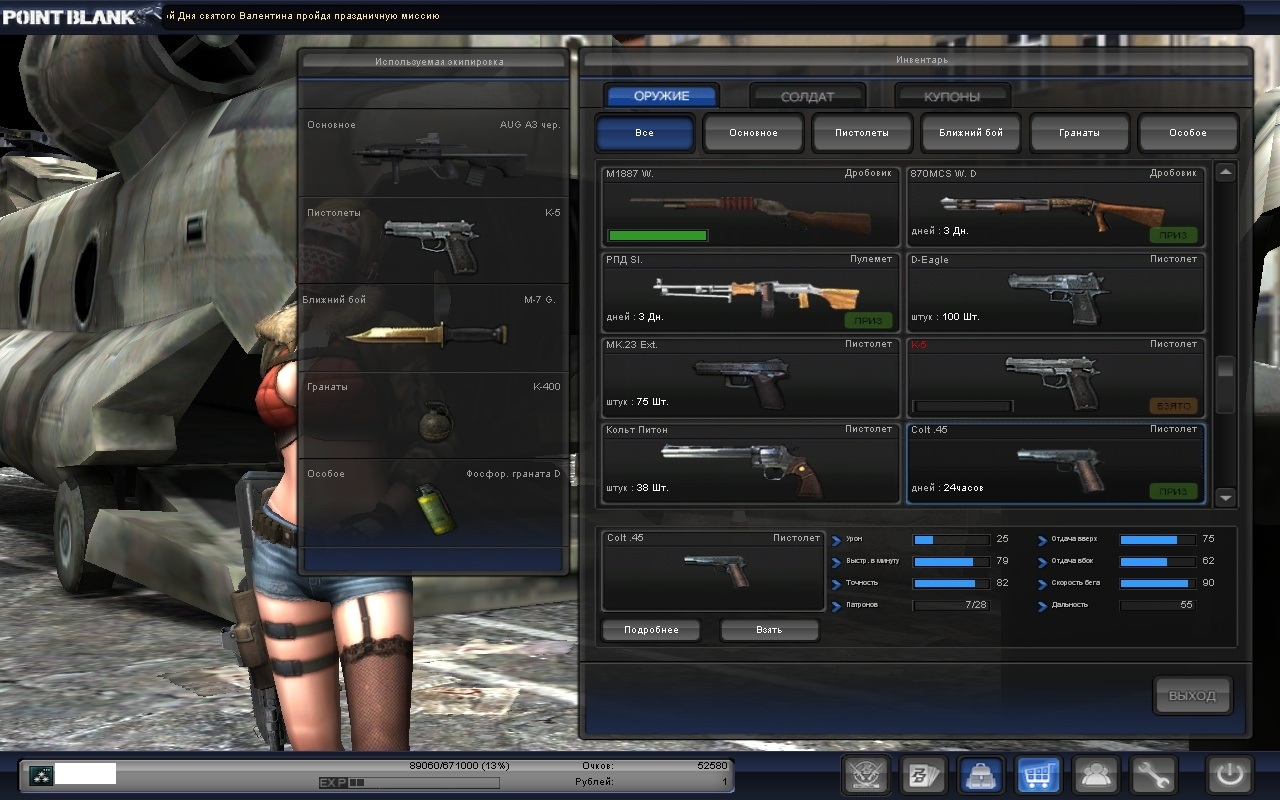The height and width of the screenshot is (800, 1280).
Task: Select the РПД Sl. machine gun item
Action: (x=750, y=292)
